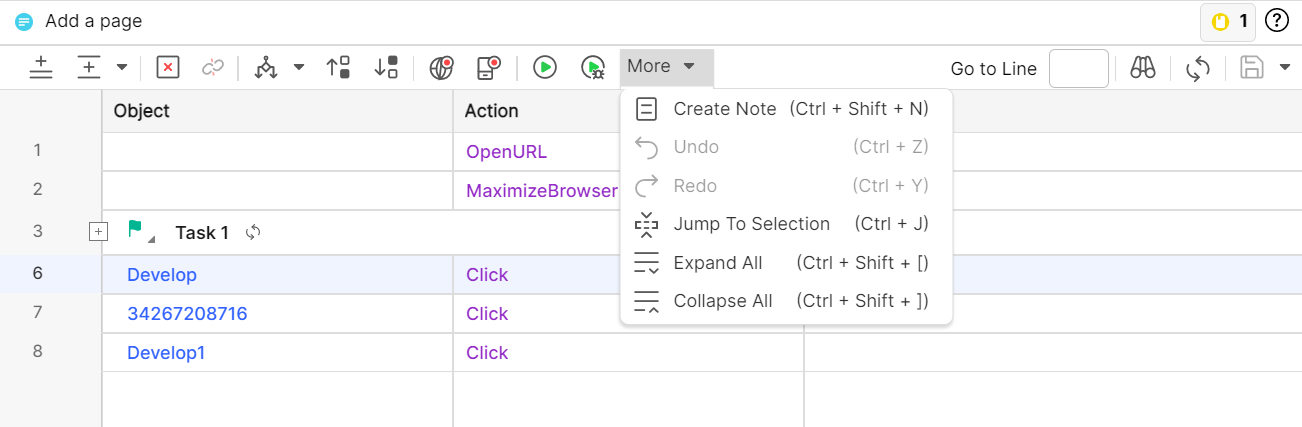The height and width of the screenshot is (427, 1302).
Task: Click the red X delete line icon
Action: tap(168, 67)
